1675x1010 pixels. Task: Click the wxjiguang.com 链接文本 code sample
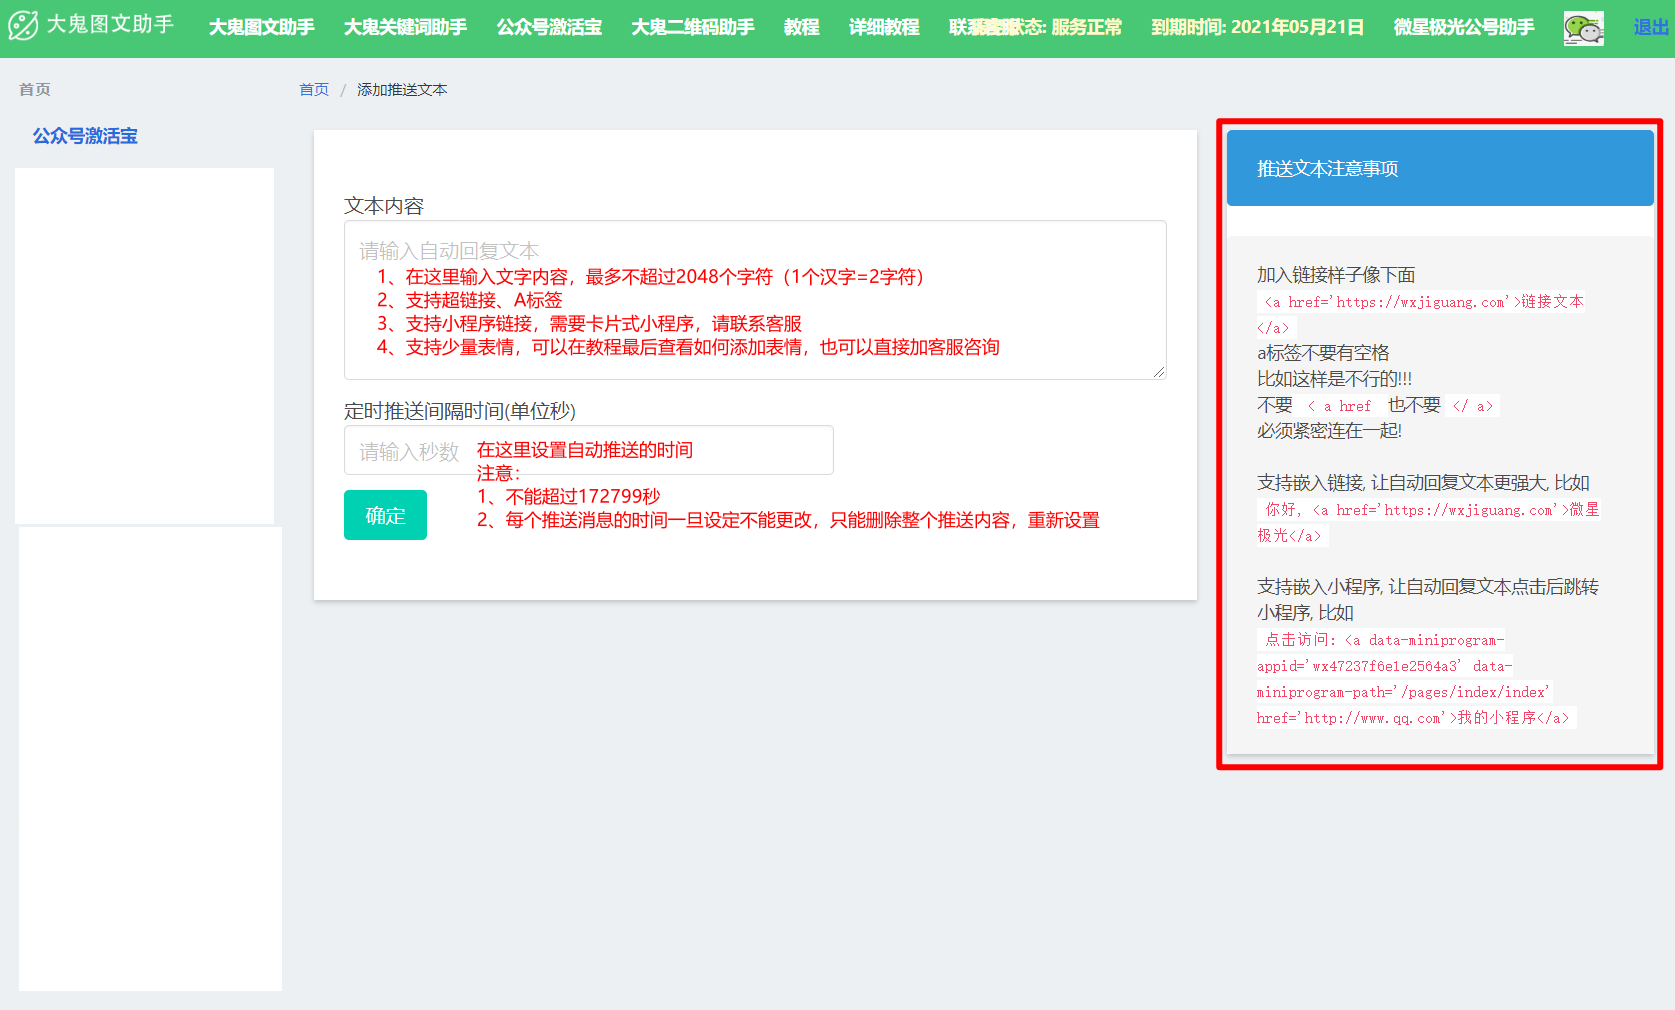[1421, 314]
